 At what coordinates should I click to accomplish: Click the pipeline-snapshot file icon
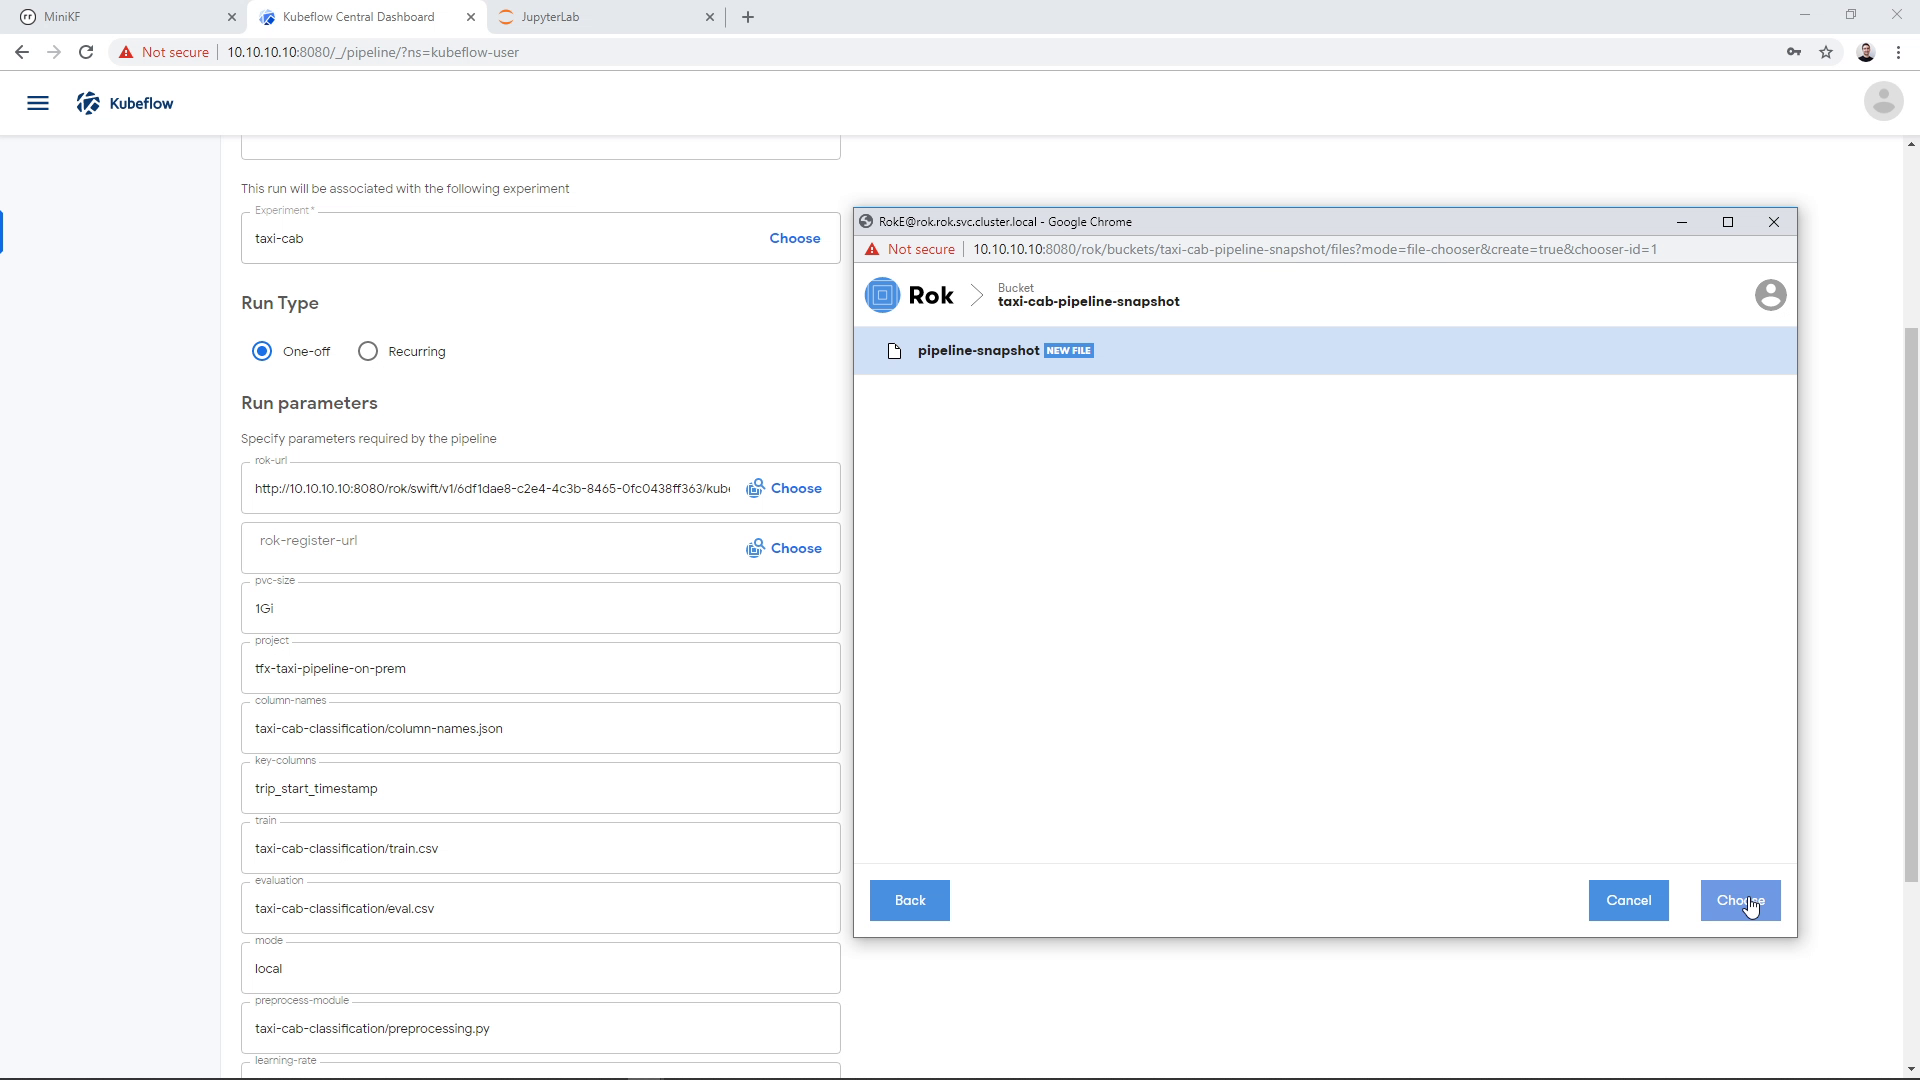click(x=895, y=351)
